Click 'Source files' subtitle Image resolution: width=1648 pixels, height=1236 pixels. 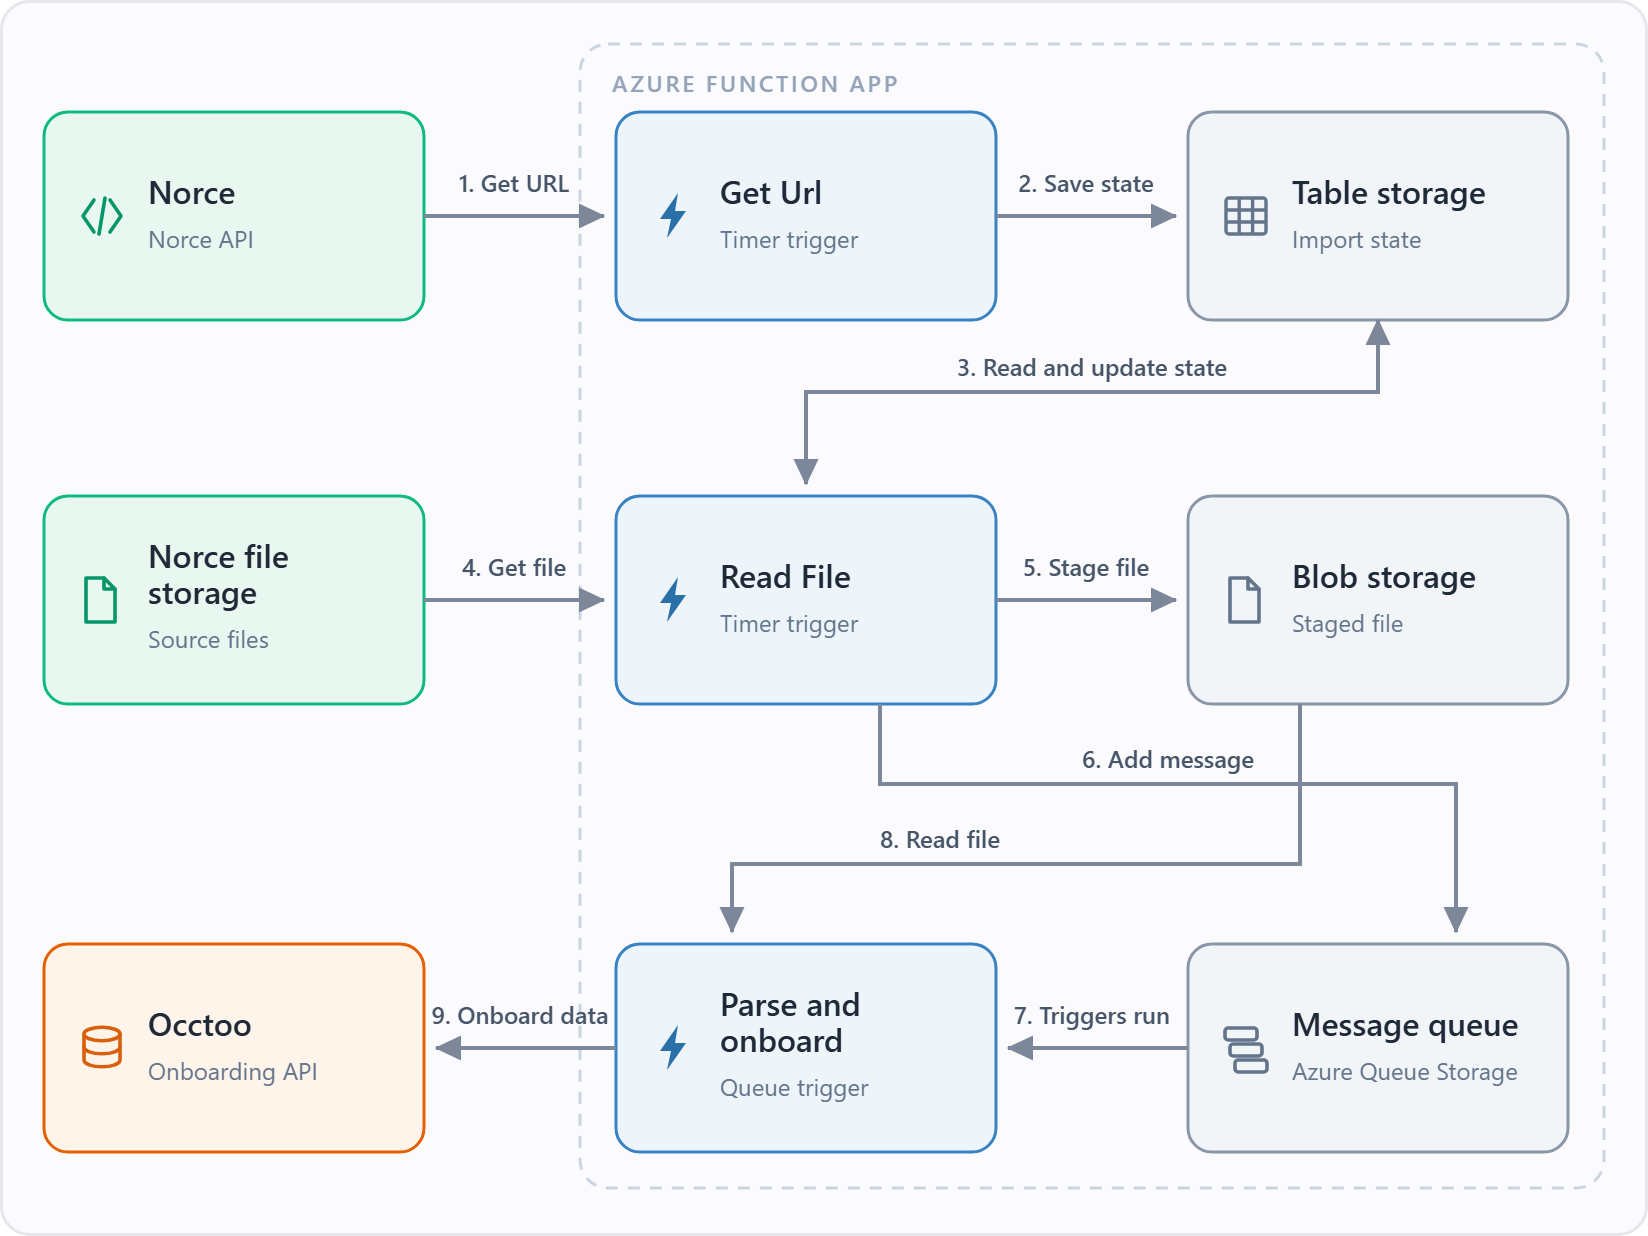pyautogui.click(x=208, y=640)
